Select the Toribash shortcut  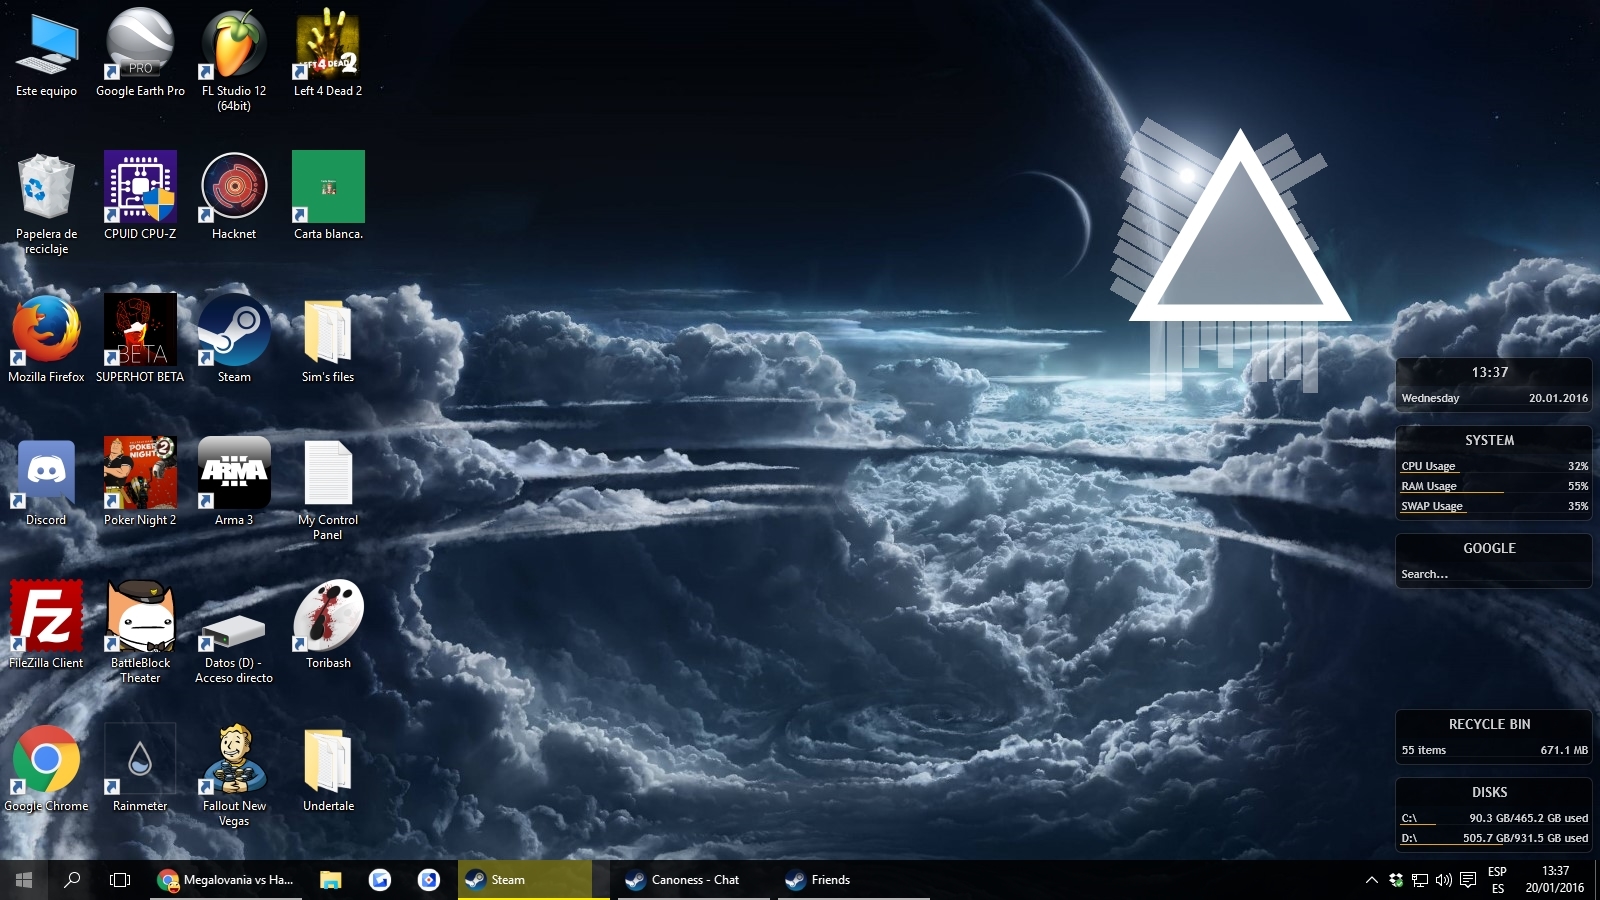coord(328,626)
